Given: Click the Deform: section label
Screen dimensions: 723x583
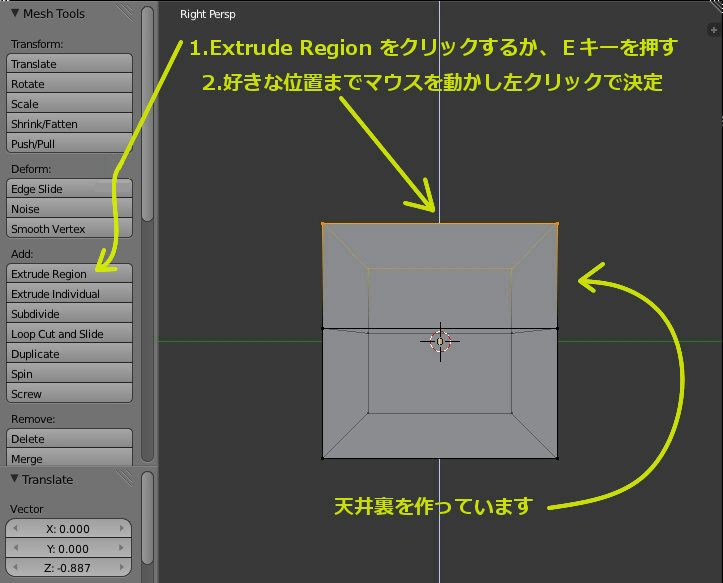Looking at the screenshot, I should 31,169.
